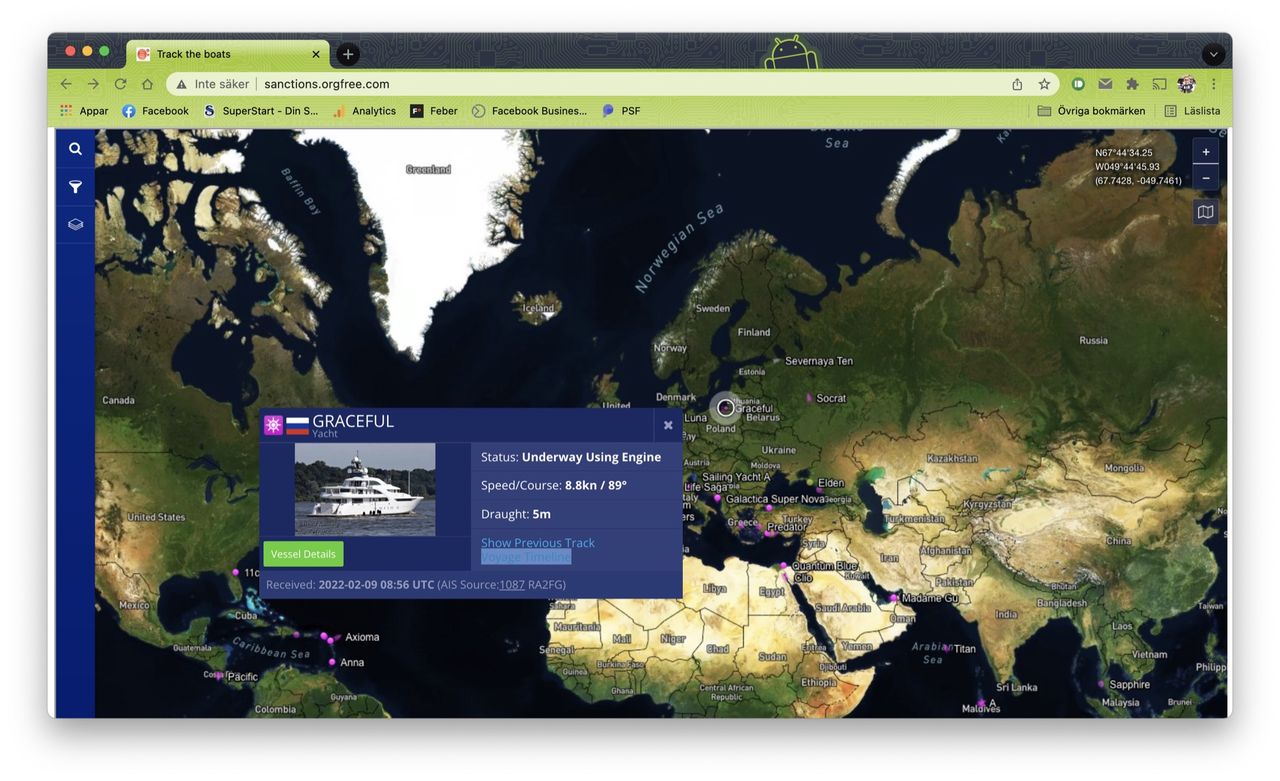Close the GRACEFUL vessel popup

[x=668, y=425]
